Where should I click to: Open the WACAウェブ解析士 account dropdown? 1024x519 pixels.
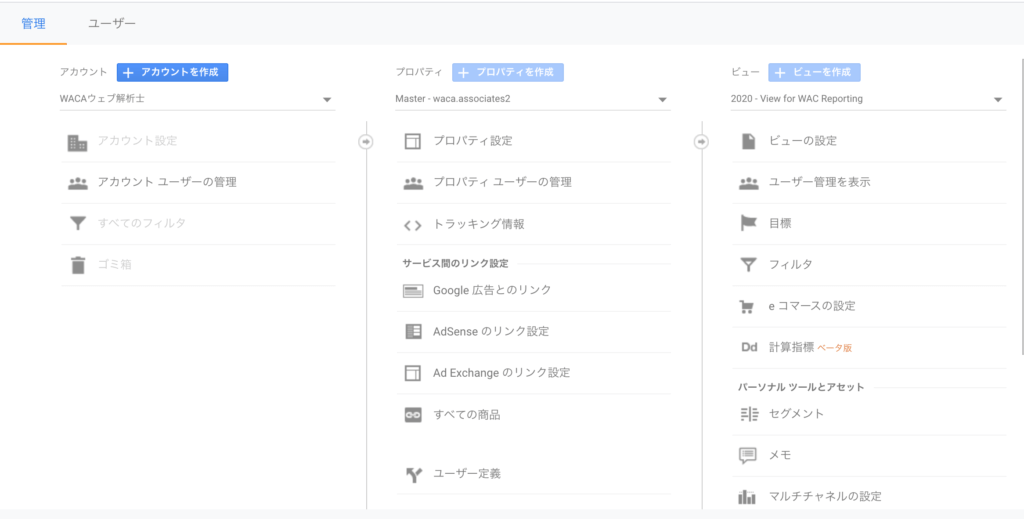(x=197, y=99)
